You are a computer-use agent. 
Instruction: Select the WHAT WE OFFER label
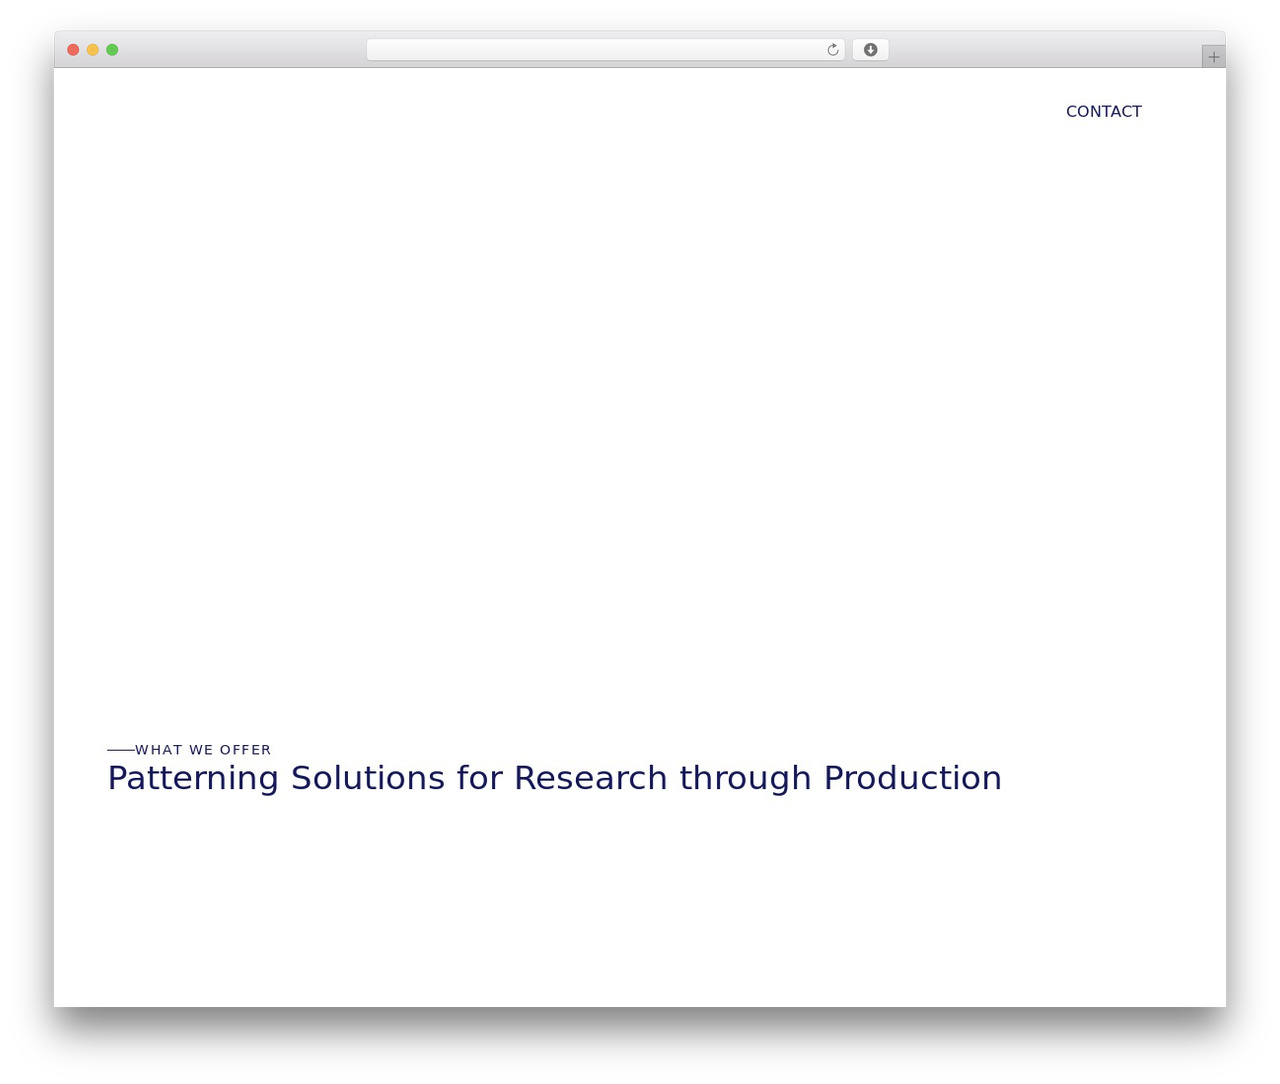click(203, 750)
